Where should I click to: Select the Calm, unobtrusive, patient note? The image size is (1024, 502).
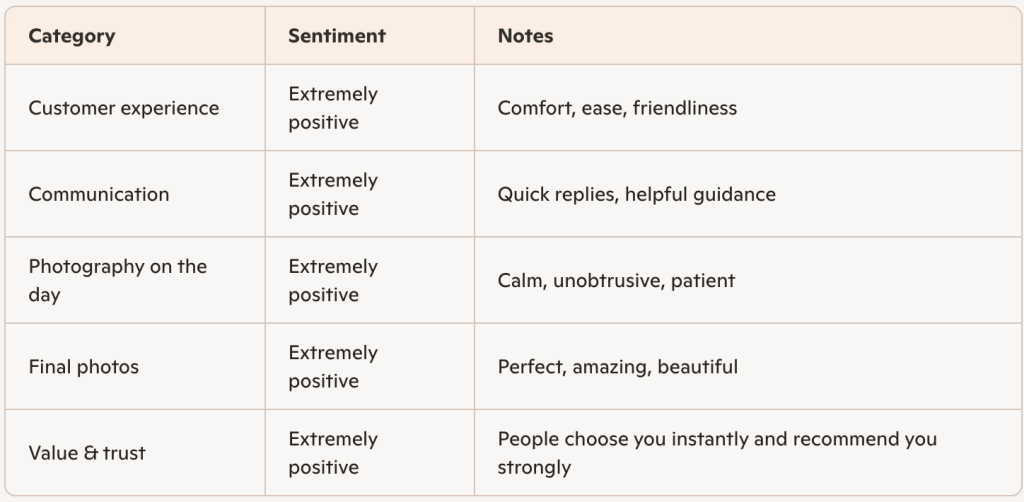(x=616, y=280)
